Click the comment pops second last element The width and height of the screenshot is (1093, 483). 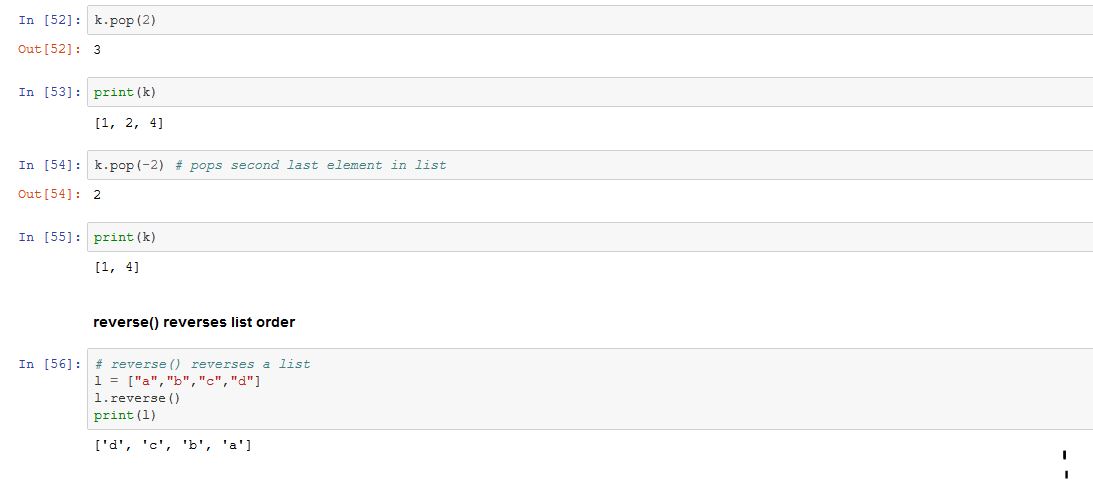coord(310,165)
